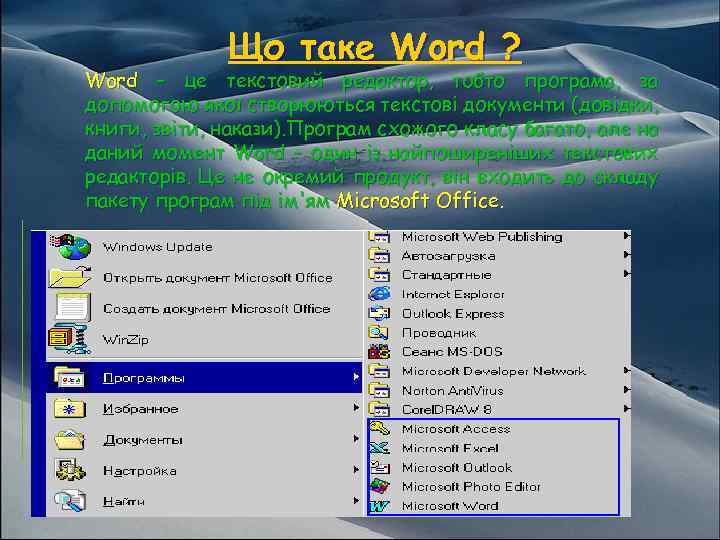Image resolution: width=720 pixels, height=540 pixels.
Task: Click the CorelDRAW 8 folder icon
Action: [x=379, y=409]
